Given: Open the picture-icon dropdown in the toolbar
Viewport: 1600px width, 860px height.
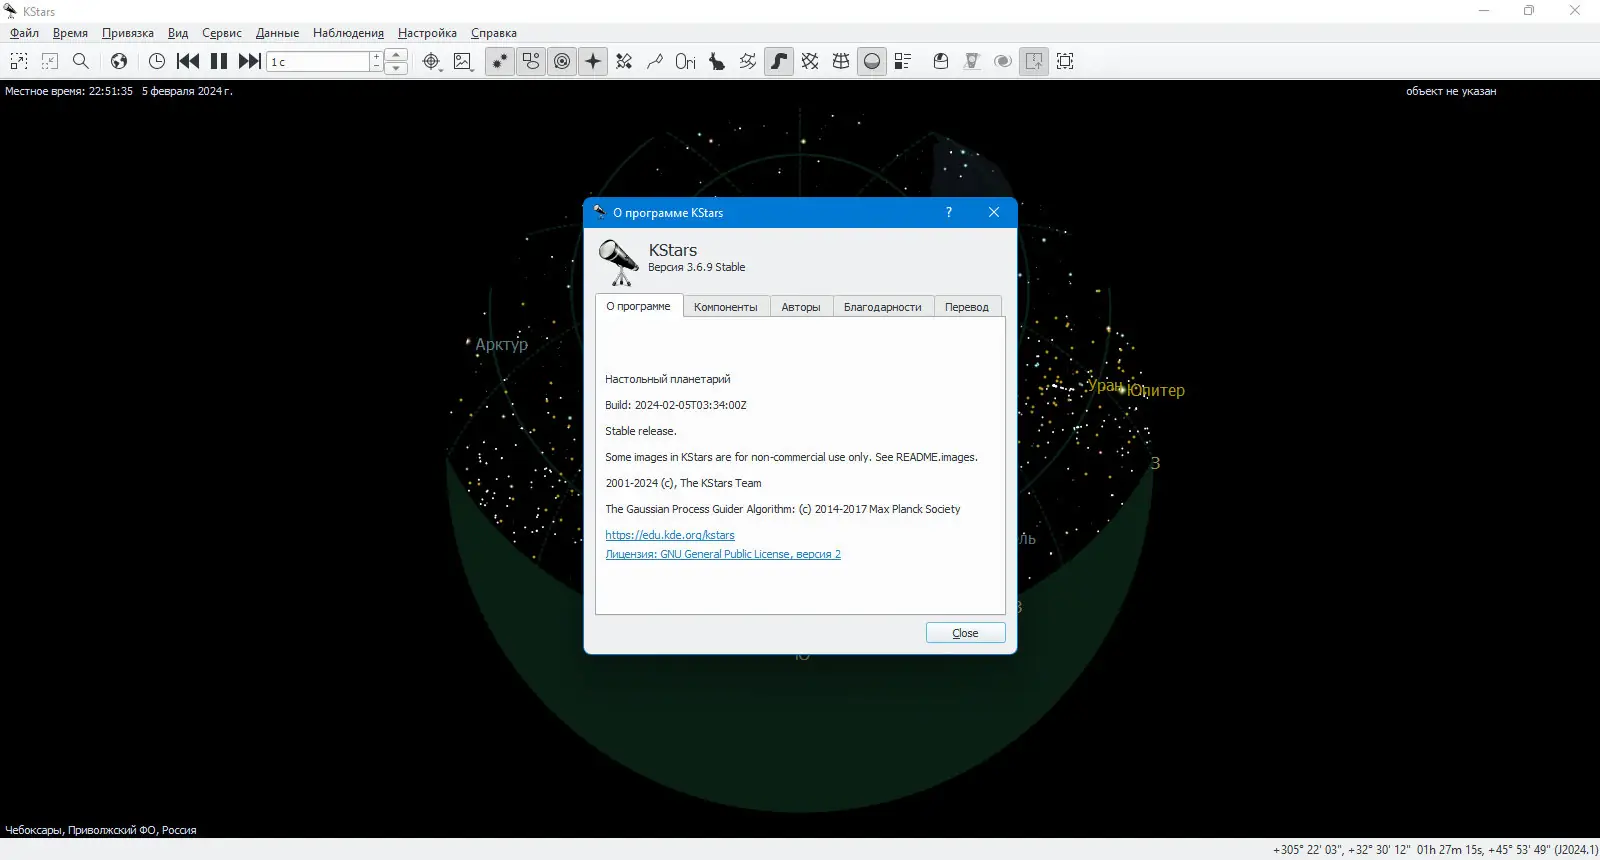Looking at the screenshot, I should [463, 61].
